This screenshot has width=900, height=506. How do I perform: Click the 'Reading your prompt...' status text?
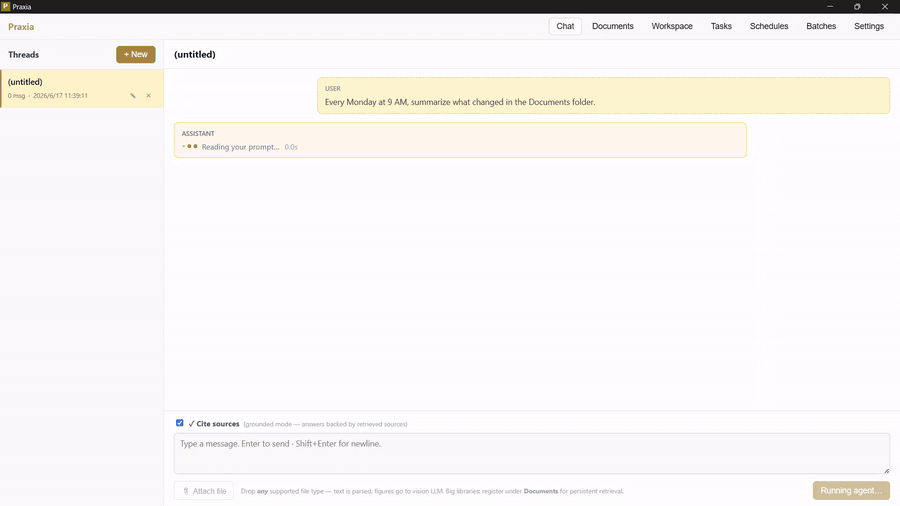point(240,147)
